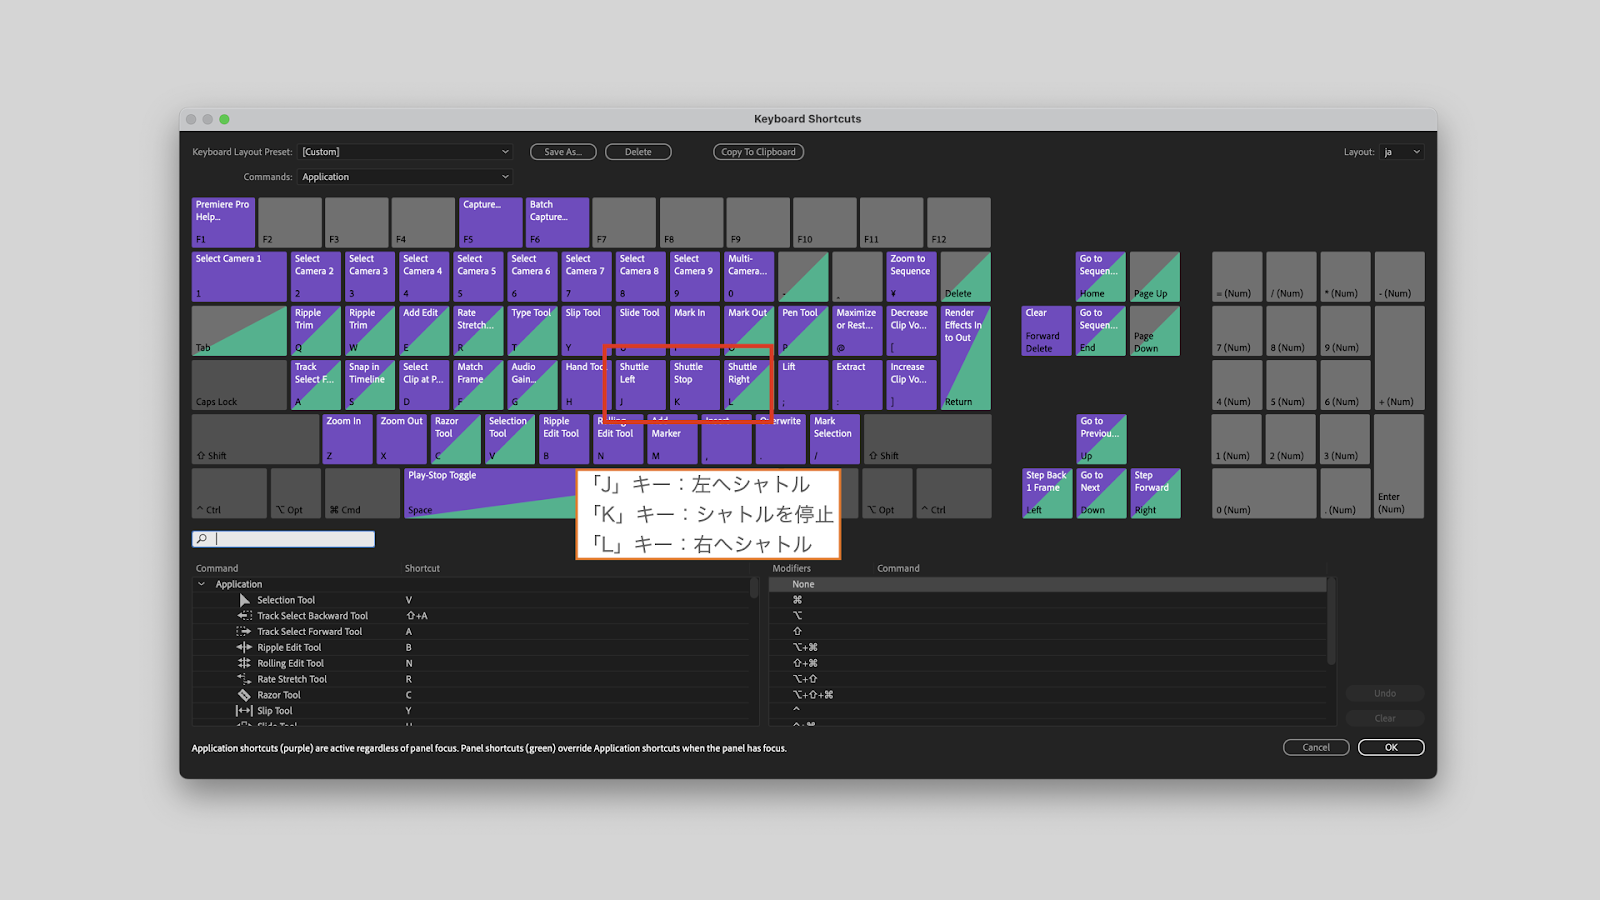
Task: Select the Type Tool T key
Action: [533, 331]
